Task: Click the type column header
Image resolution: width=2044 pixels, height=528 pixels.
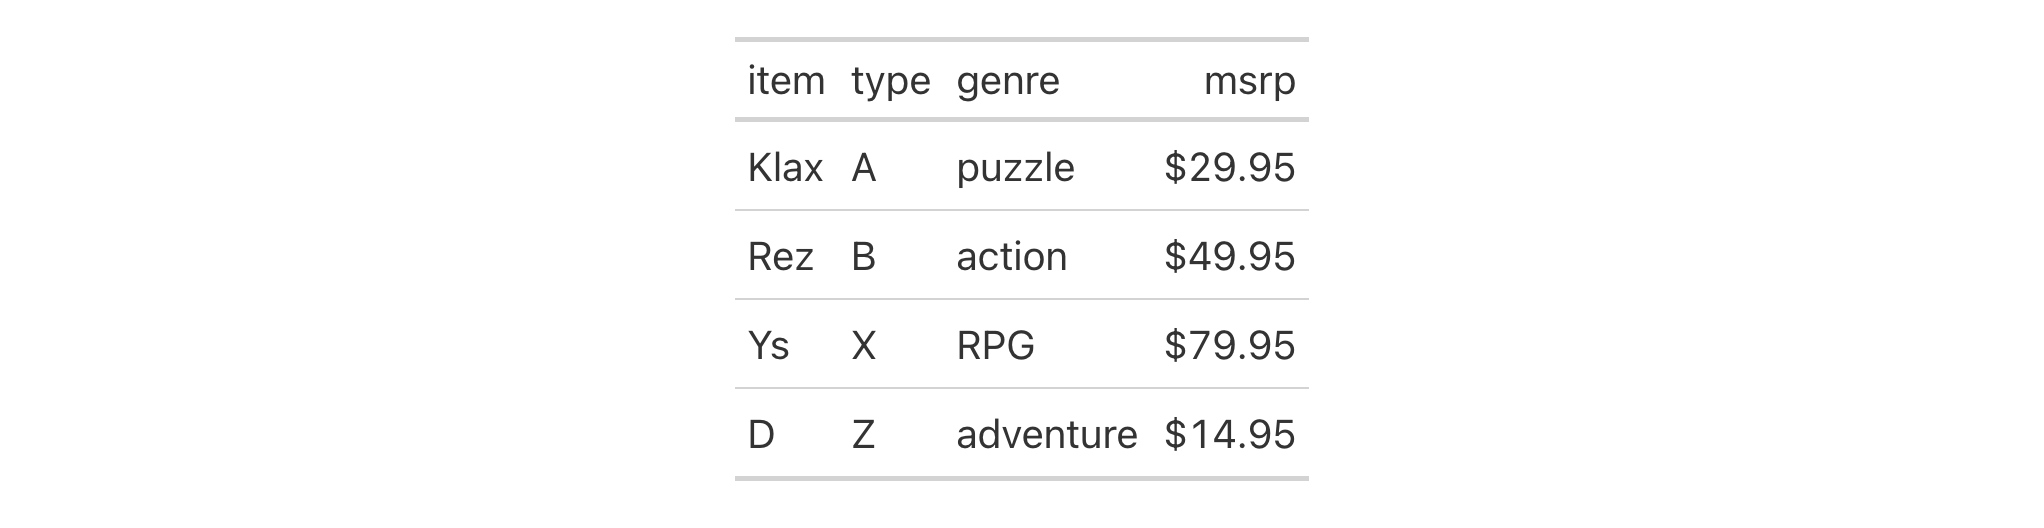Action: tap(891, 81)
